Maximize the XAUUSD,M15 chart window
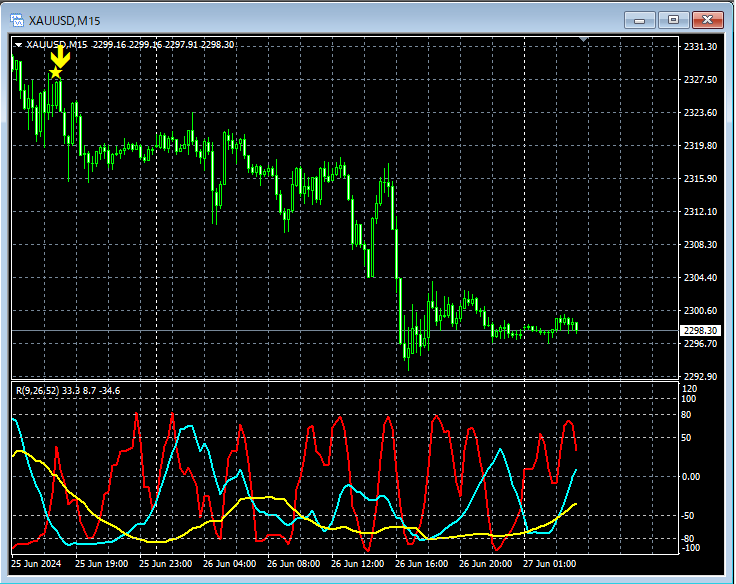Viewport: 736px width, 584px height. (x=673, y=20)
